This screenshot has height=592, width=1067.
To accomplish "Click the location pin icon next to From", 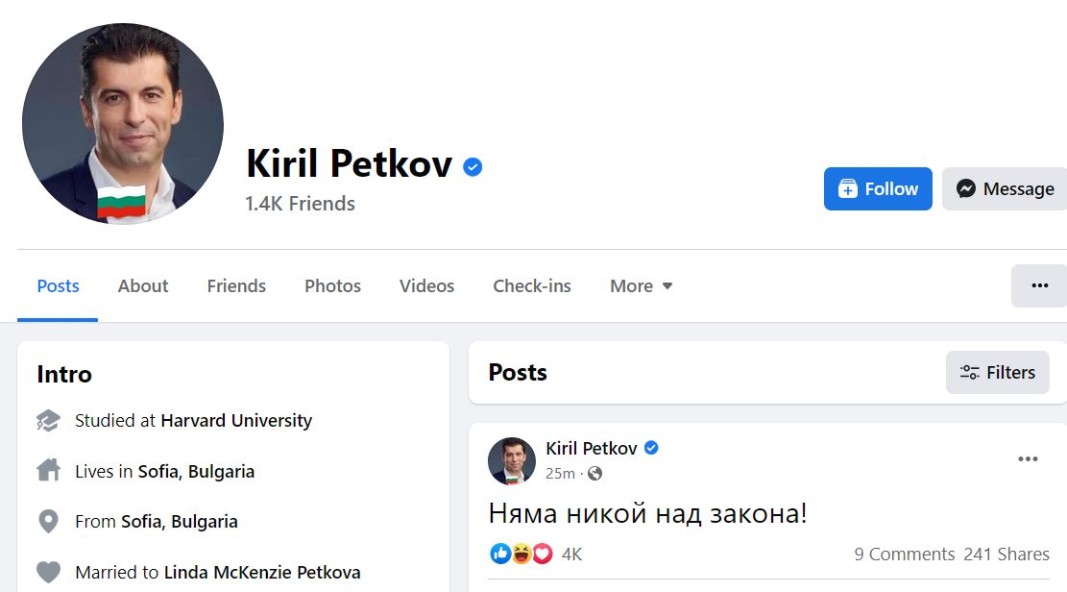I will click(x=48, y=522).
